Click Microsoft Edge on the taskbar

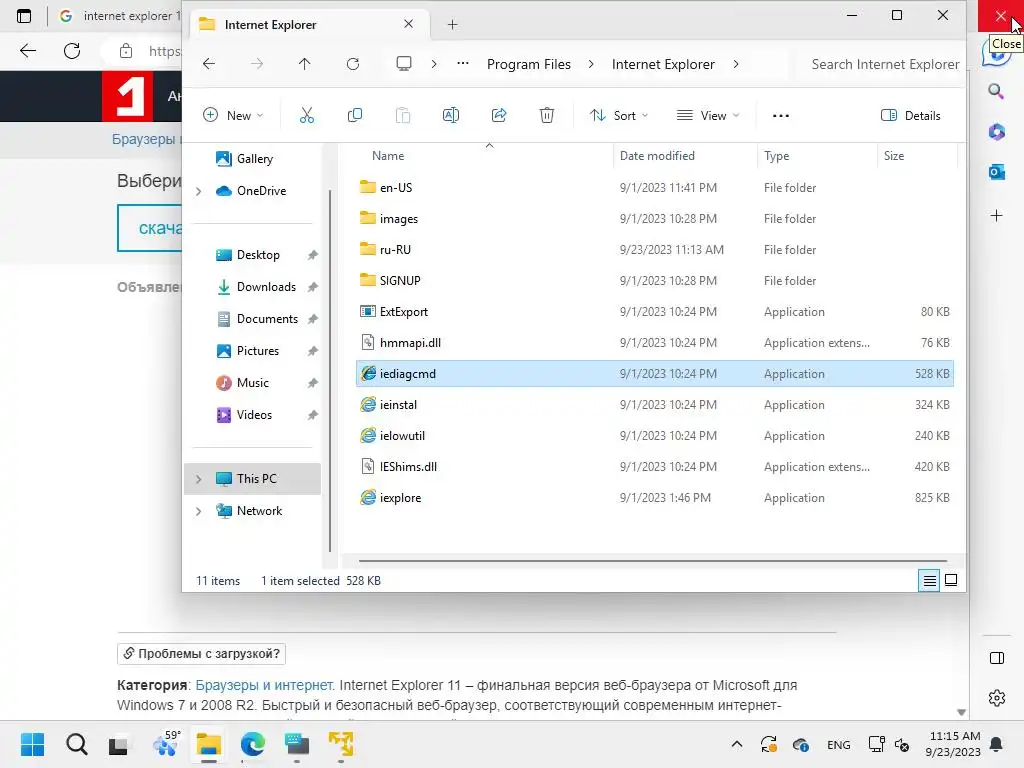(253, 744)
